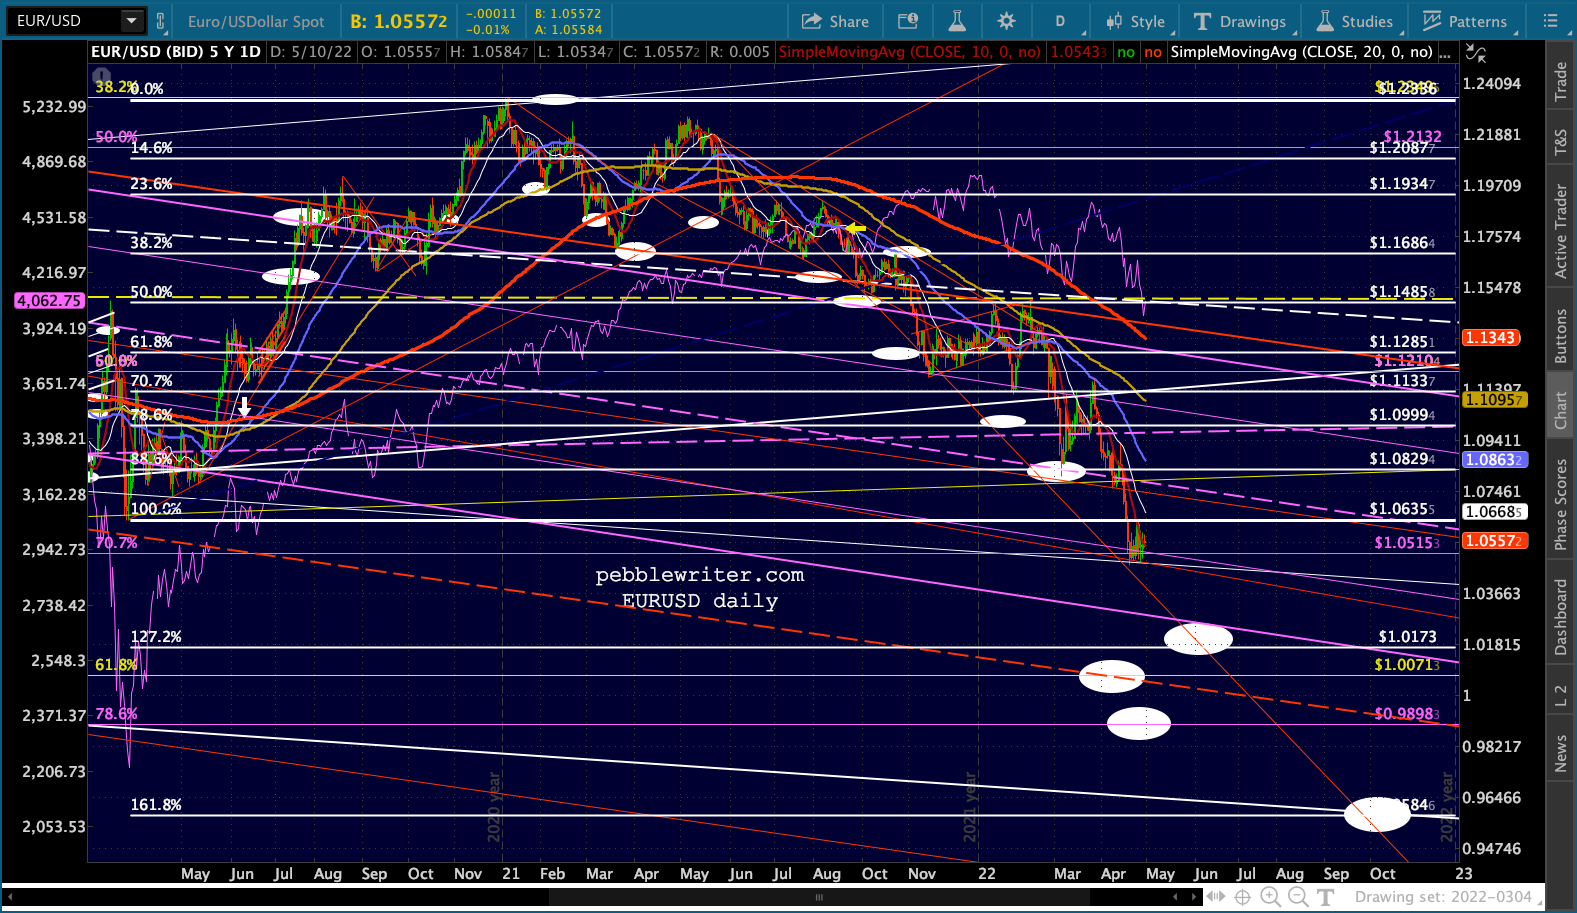
Task: Click the net change -.00011 value
Action: click(x=491, y=14)
